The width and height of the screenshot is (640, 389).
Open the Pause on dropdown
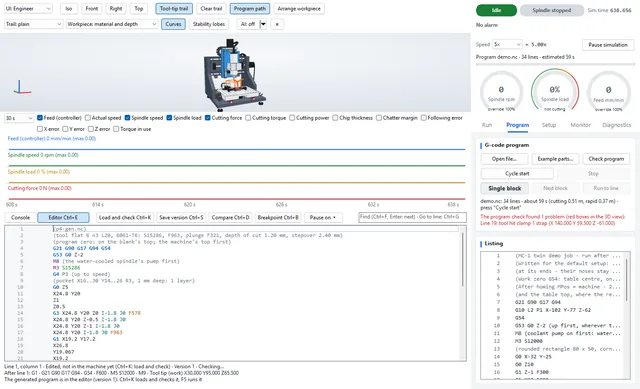pos(323,218)
